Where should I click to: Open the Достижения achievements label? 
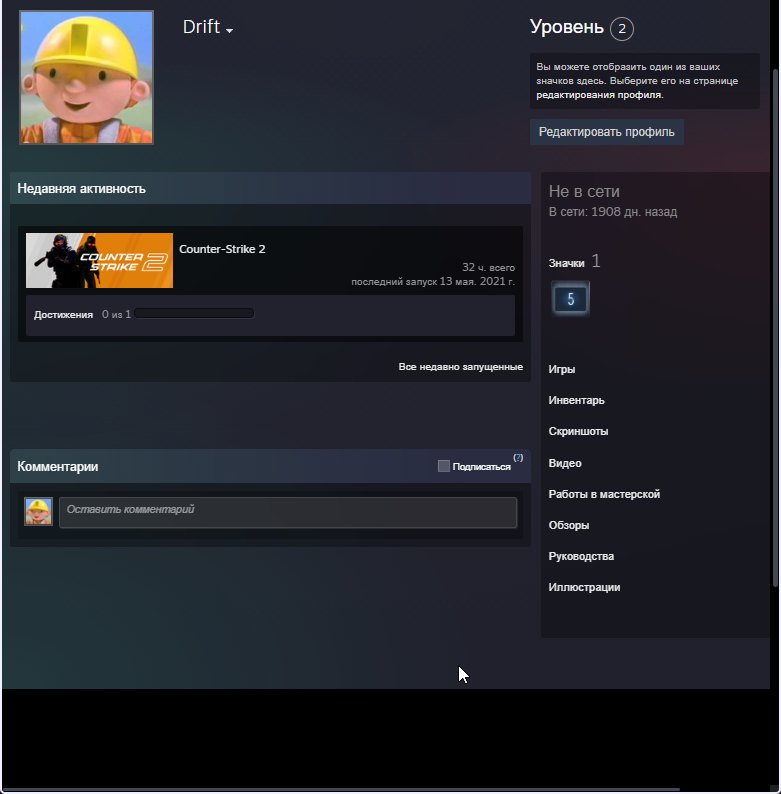pyautogui.click(x=63, y=314)
